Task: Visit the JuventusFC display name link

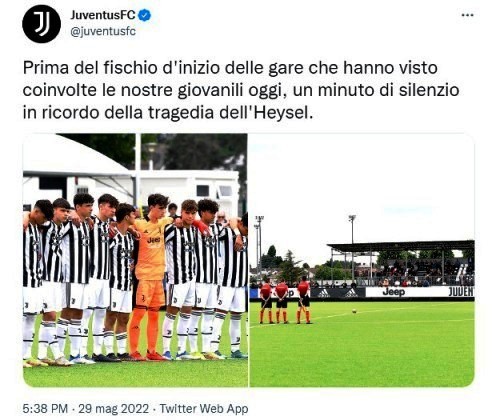Action: (103, 15)
